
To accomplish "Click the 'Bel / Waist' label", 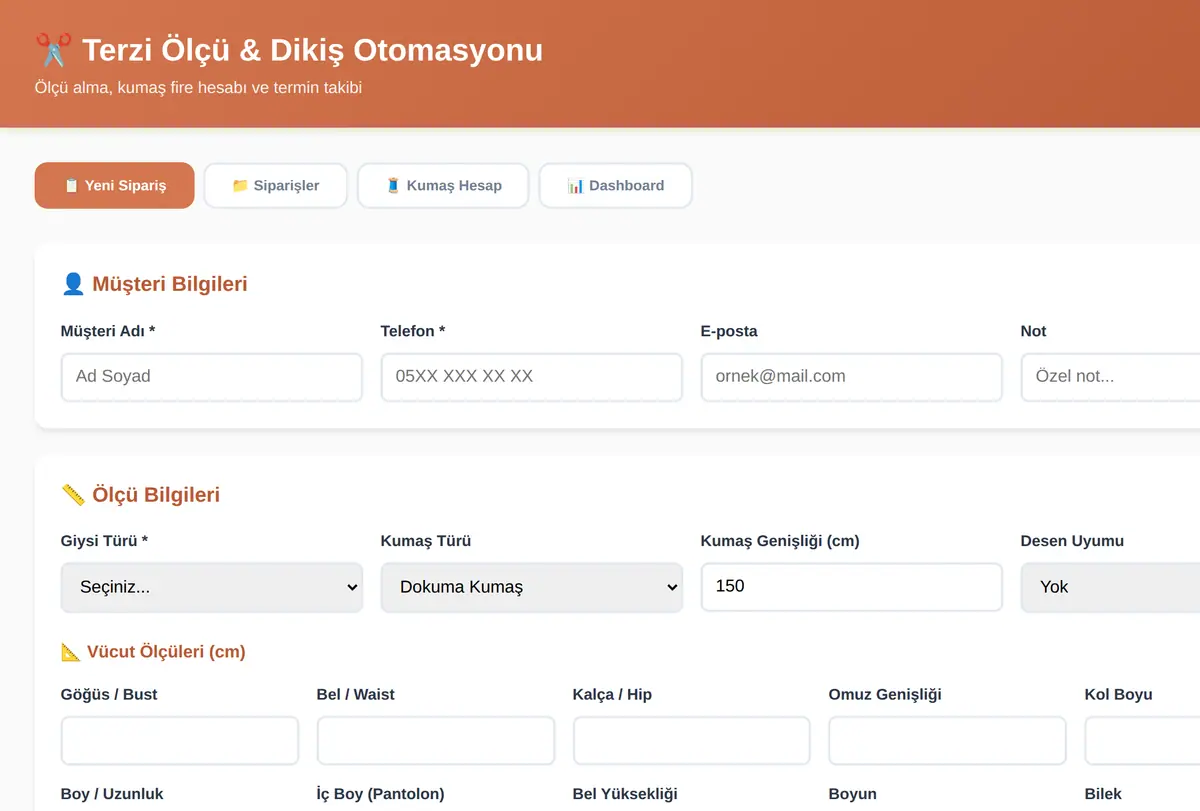I will click(356, 695).
